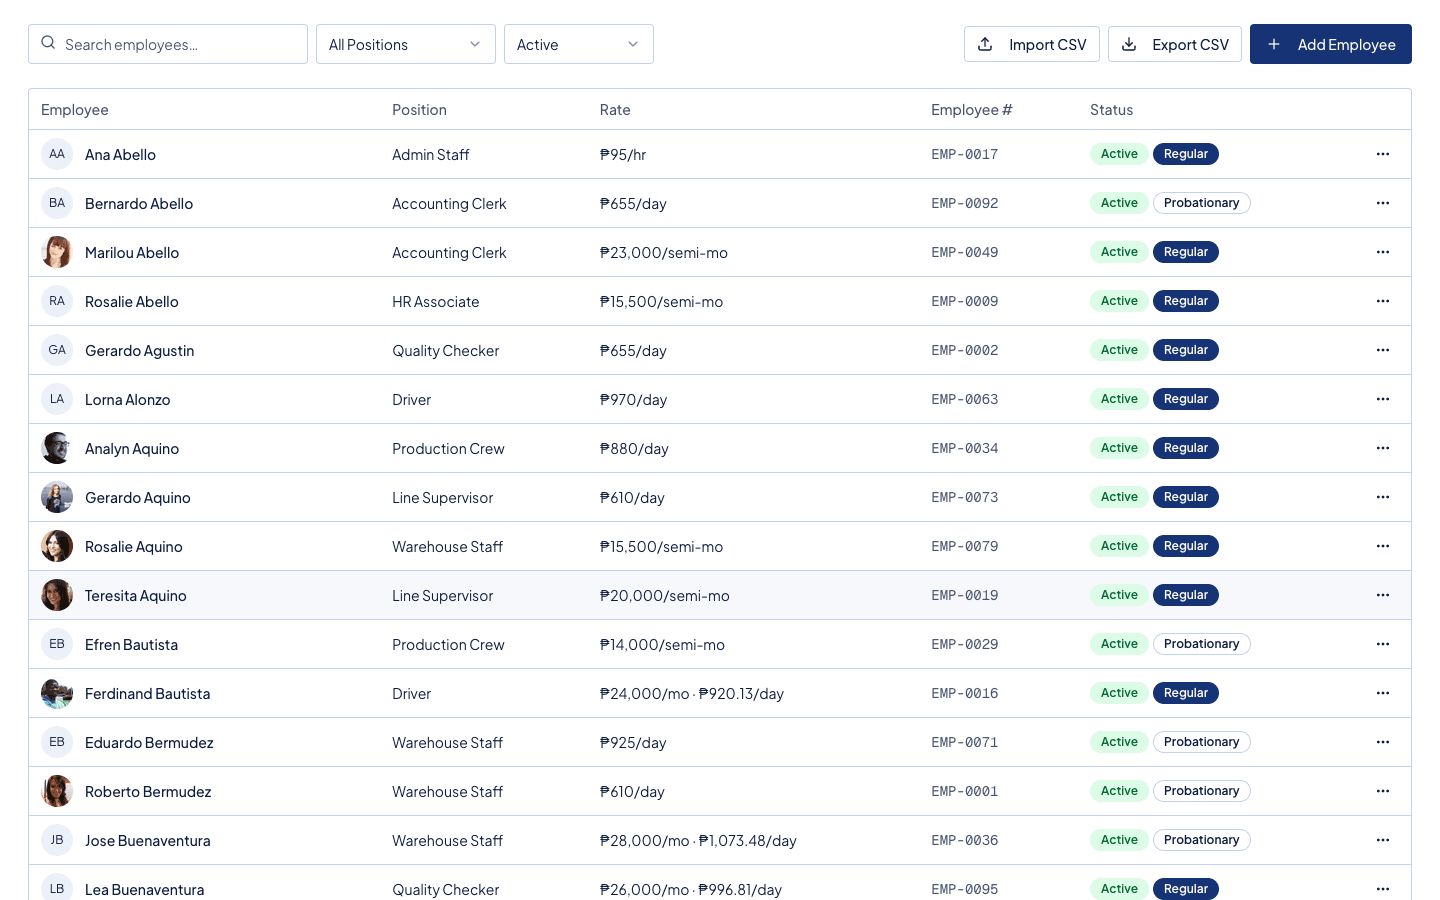
Task: Select the Rate column header
Action: pos(615,110)
